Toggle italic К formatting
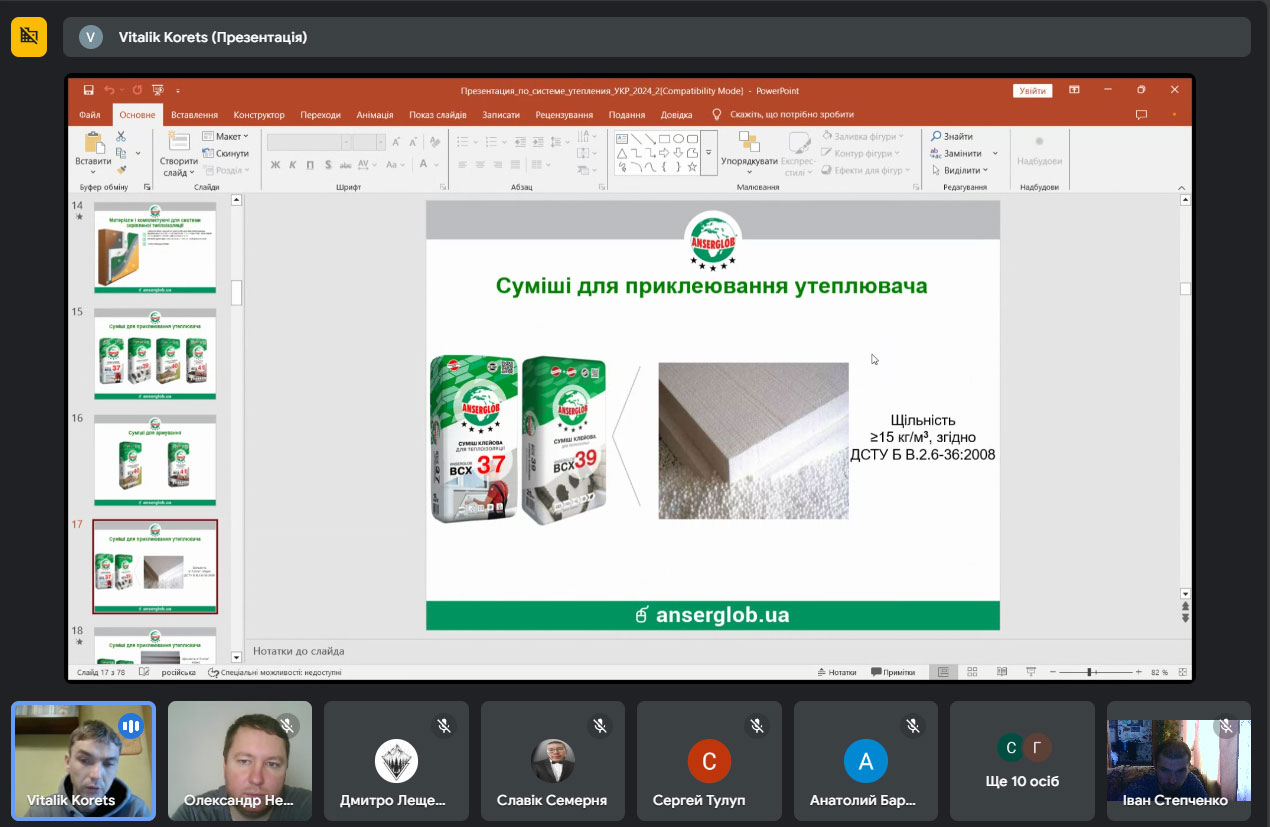Screen dimensions: 1270x827 tap(293, 165)
